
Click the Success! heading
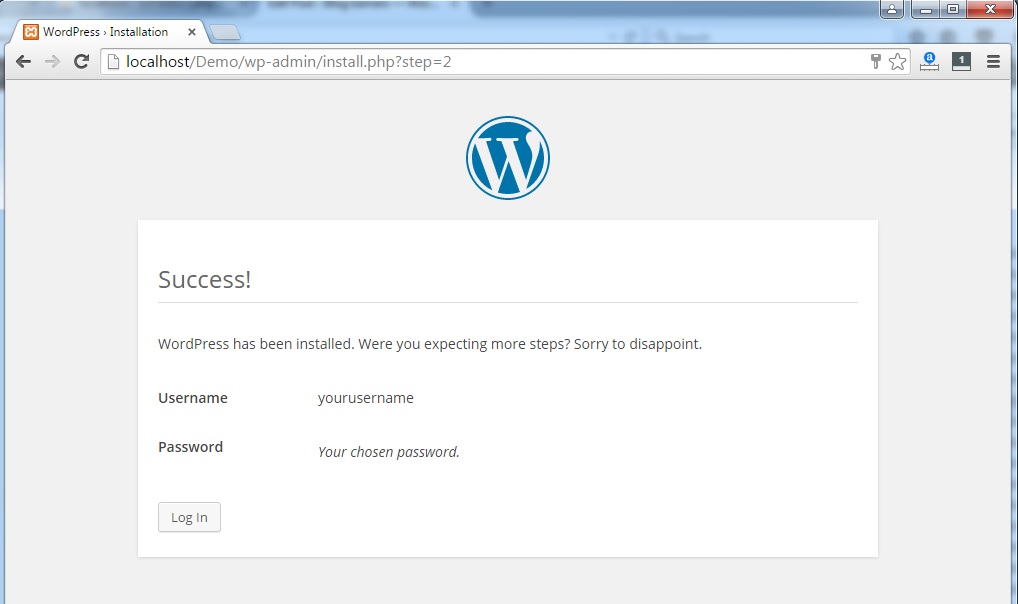(205, 279)
